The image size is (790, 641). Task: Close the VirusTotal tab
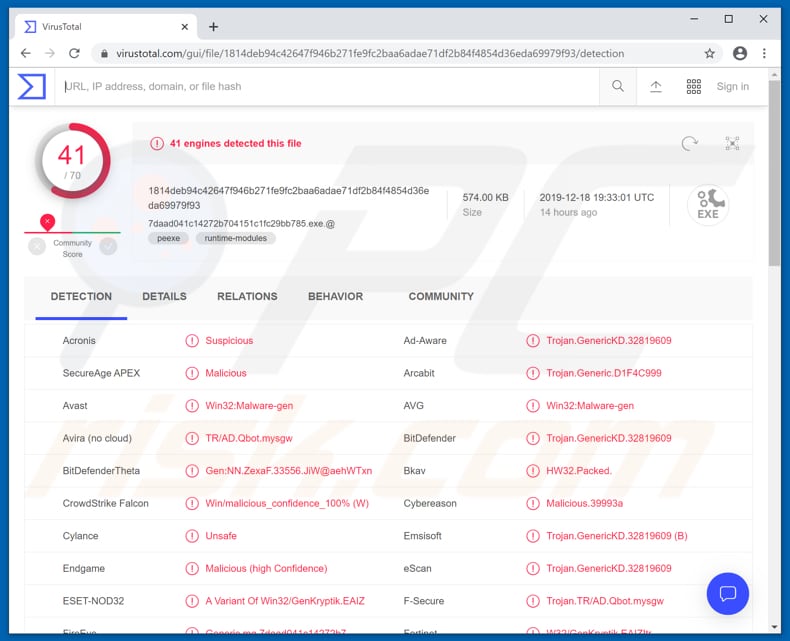coord(184,27)
